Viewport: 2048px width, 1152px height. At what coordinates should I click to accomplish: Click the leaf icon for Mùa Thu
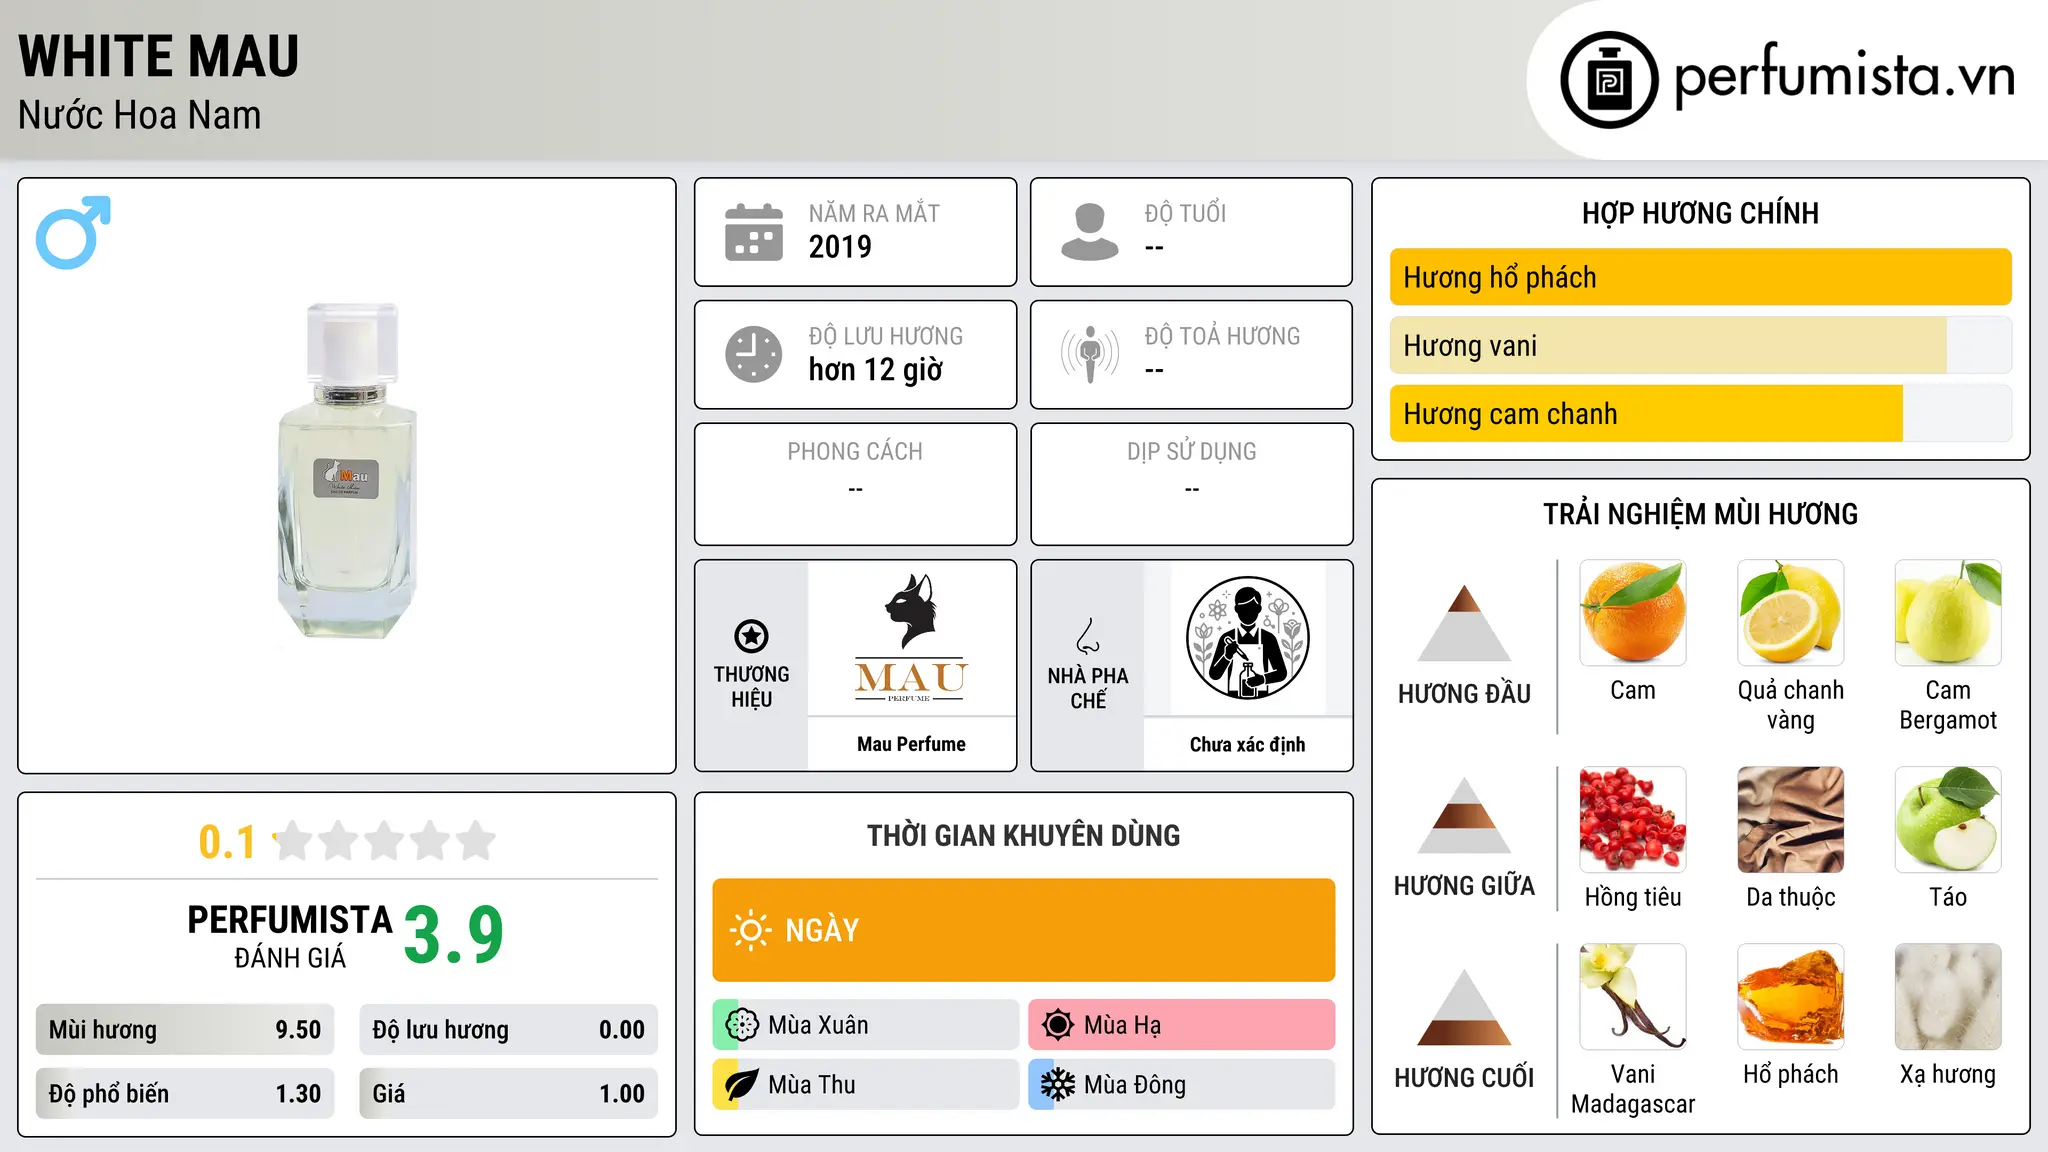pos(742,1085)
